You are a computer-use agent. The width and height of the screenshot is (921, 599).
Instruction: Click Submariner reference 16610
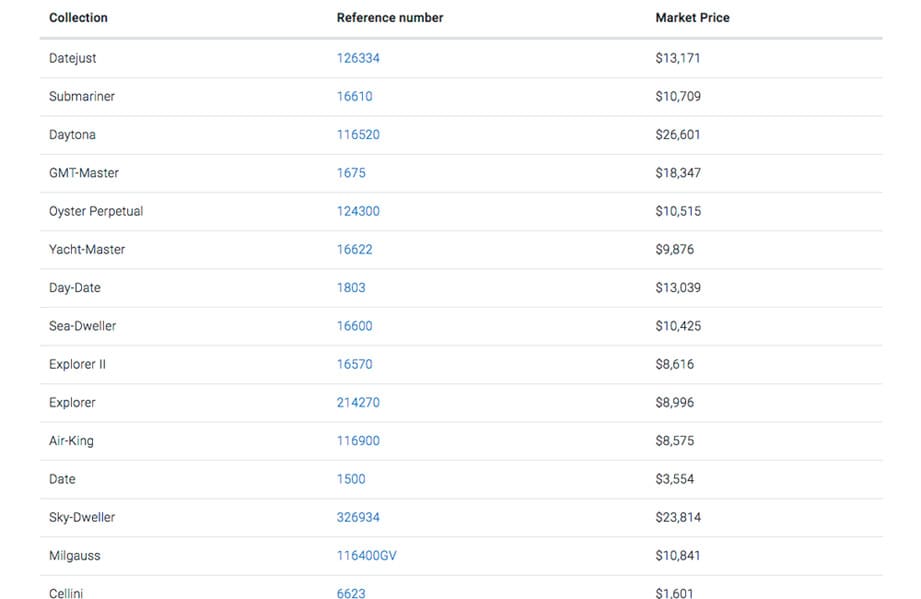(354, 96)
